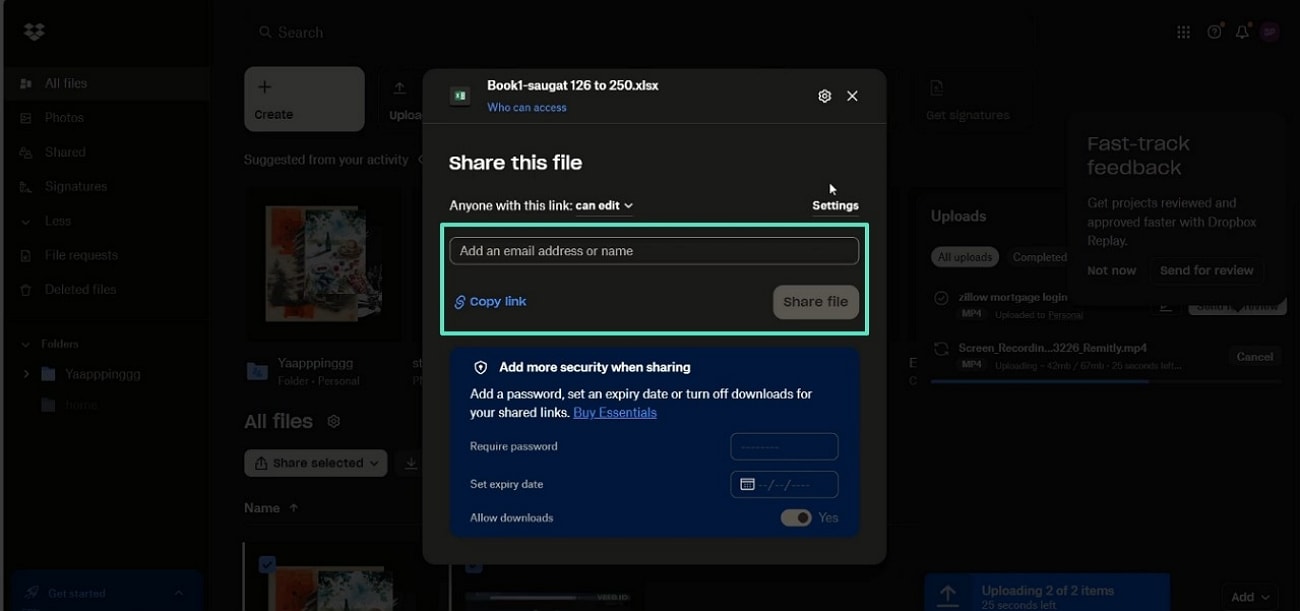Cancel the Screen_Recordin upload
Image resolution: width=1300 pixels, height=611 pixels.
tap(1254, 357)
